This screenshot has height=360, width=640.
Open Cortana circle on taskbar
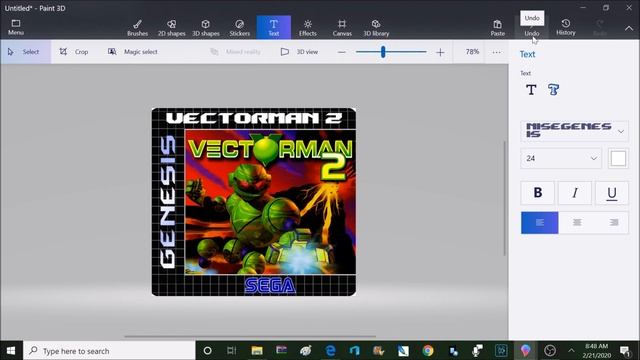click(x=207, y=351)
